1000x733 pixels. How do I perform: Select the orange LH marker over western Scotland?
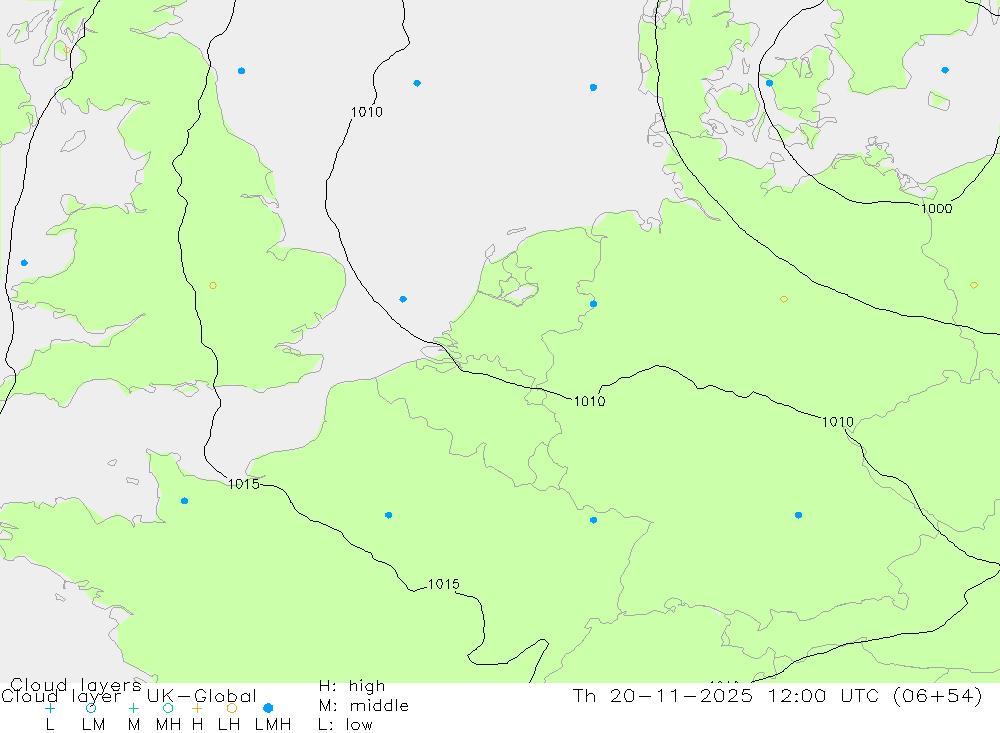tap(67, 50)
